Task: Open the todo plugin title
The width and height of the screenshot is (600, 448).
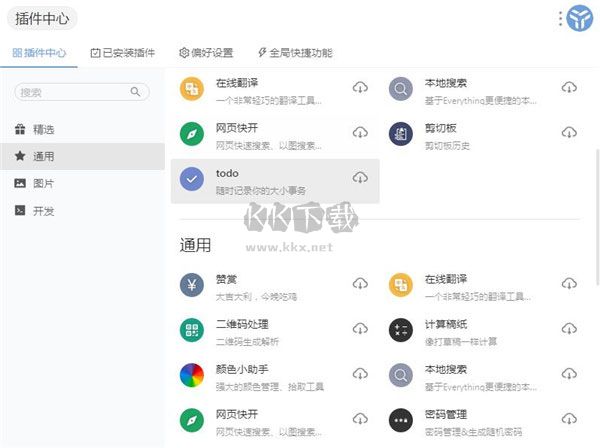Action: [x=227, y=173]
